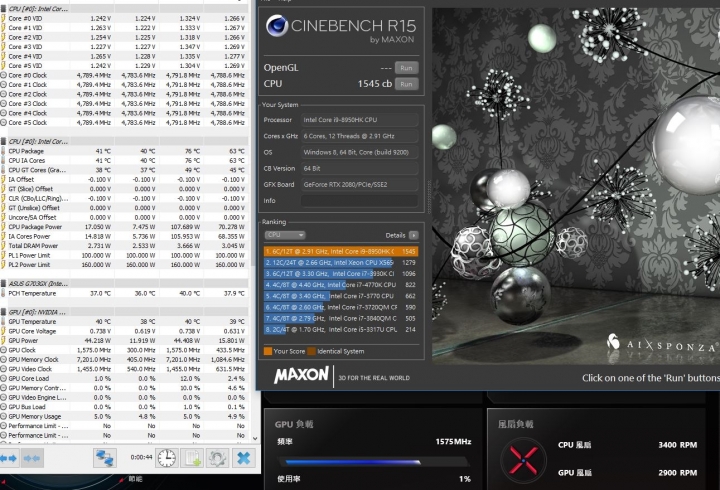Click the PCH Temperature sensor icon
This screenshot has width=720, height=490.
click(4, 293)
